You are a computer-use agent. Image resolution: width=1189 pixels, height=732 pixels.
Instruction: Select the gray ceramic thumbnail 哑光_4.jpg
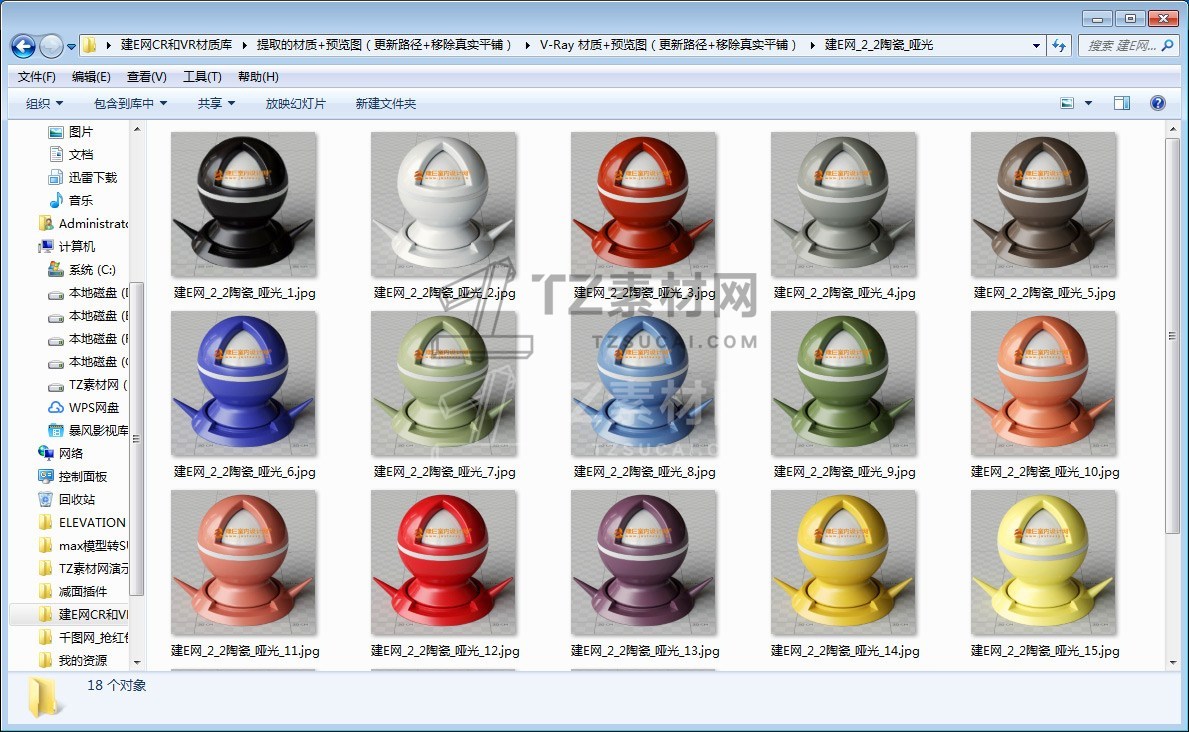(843, 204)
